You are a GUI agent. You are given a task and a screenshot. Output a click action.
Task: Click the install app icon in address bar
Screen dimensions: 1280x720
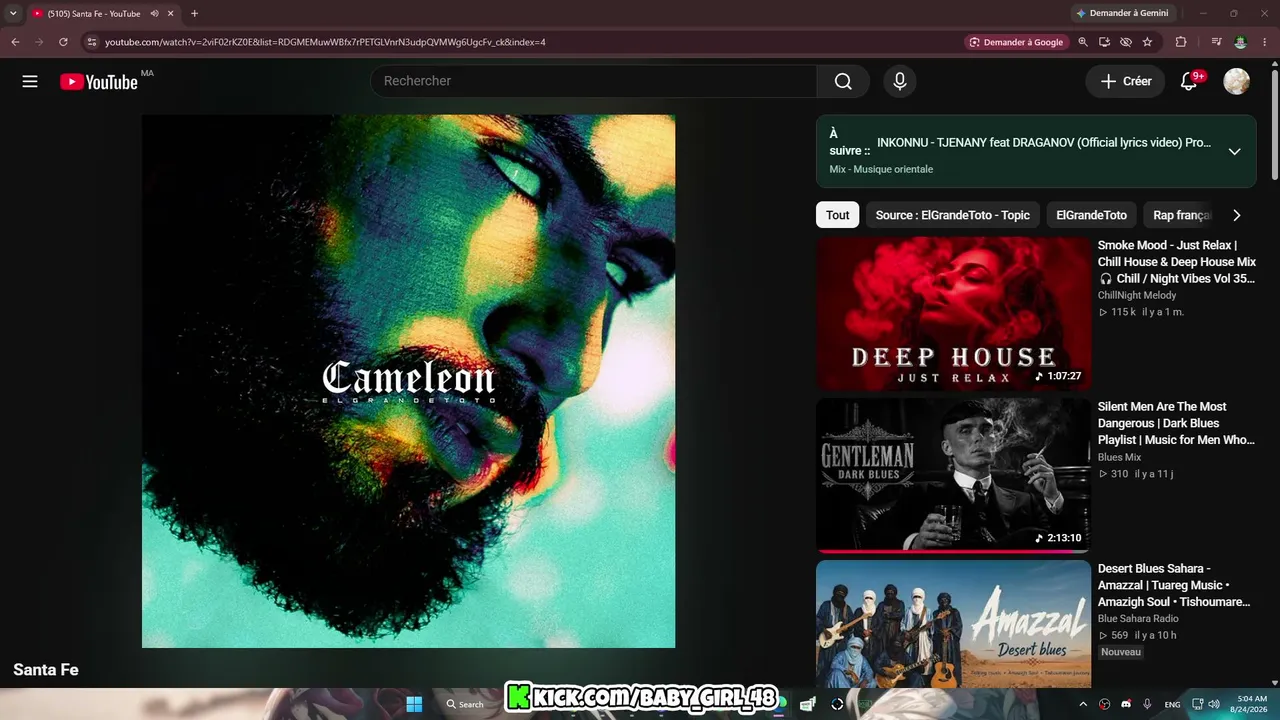point(1104,42)
